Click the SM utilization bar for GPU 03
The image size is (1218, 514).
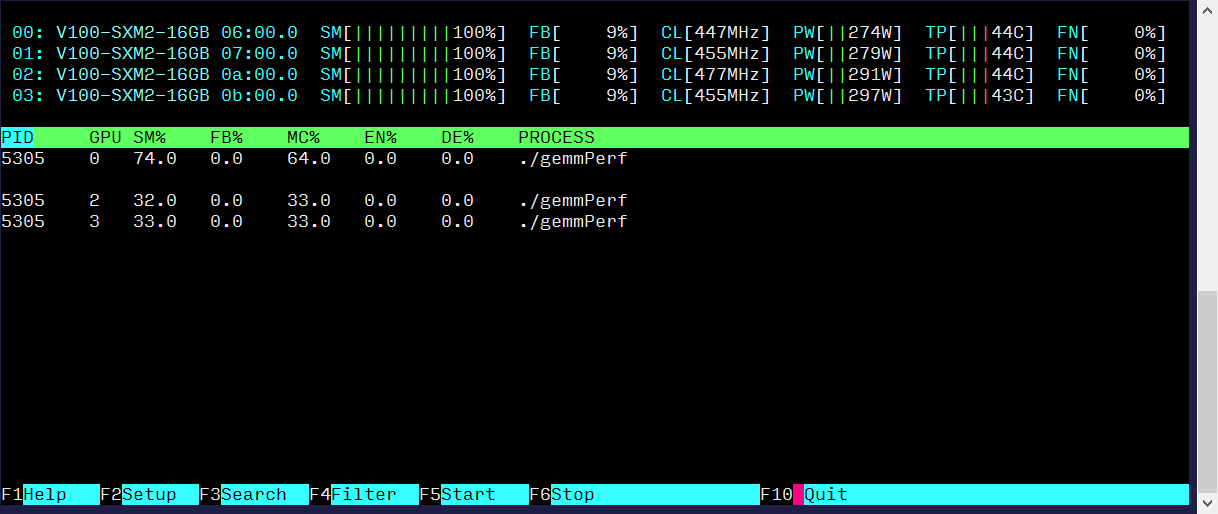(x=413, y=95)
